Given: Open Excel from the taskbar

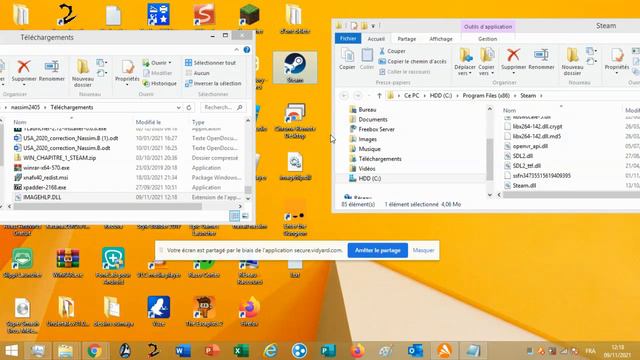Looking at the screenshot, I should click(241, 351).
